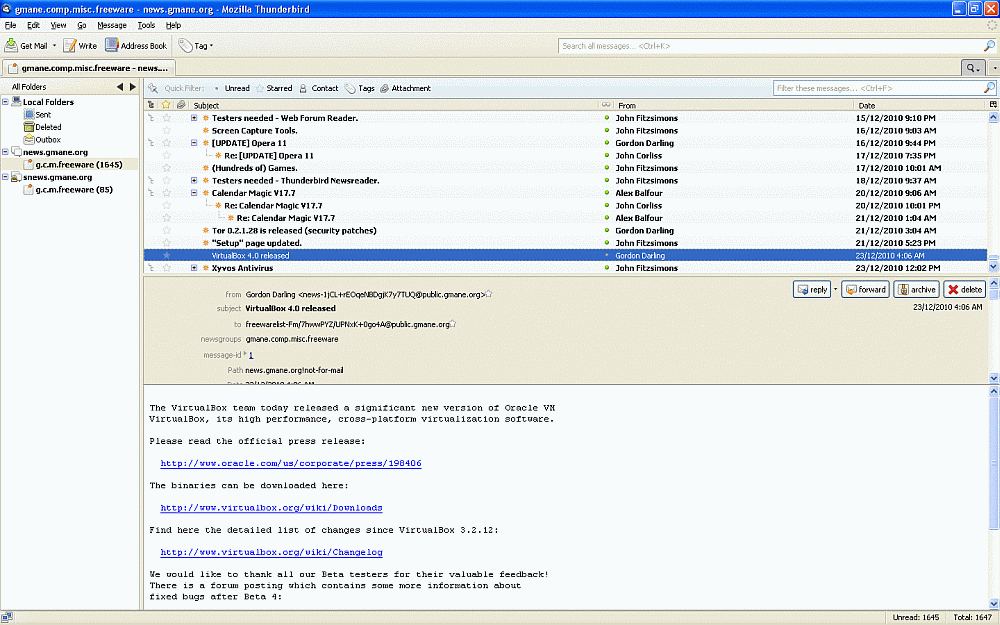Select the Outbox folder icon
Screen dimensions: 1000x625
point(29,140)
